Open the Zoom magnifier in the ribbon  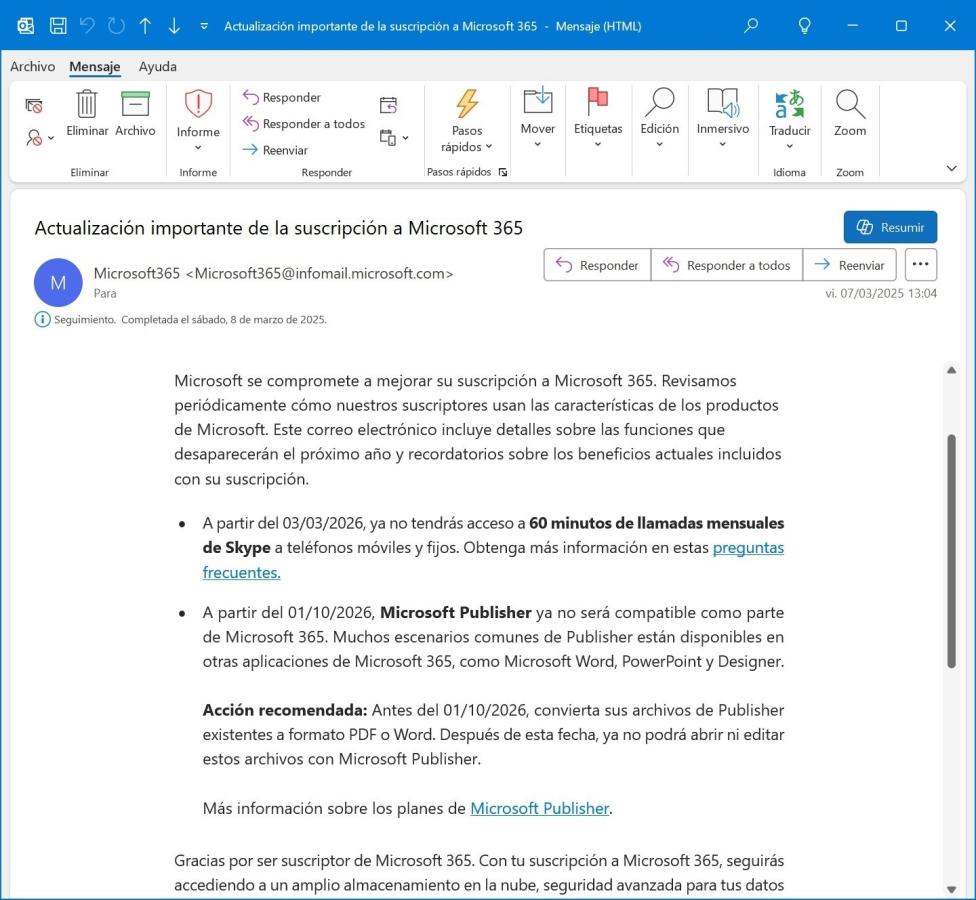pyautogui.click(x=850, y=113)
